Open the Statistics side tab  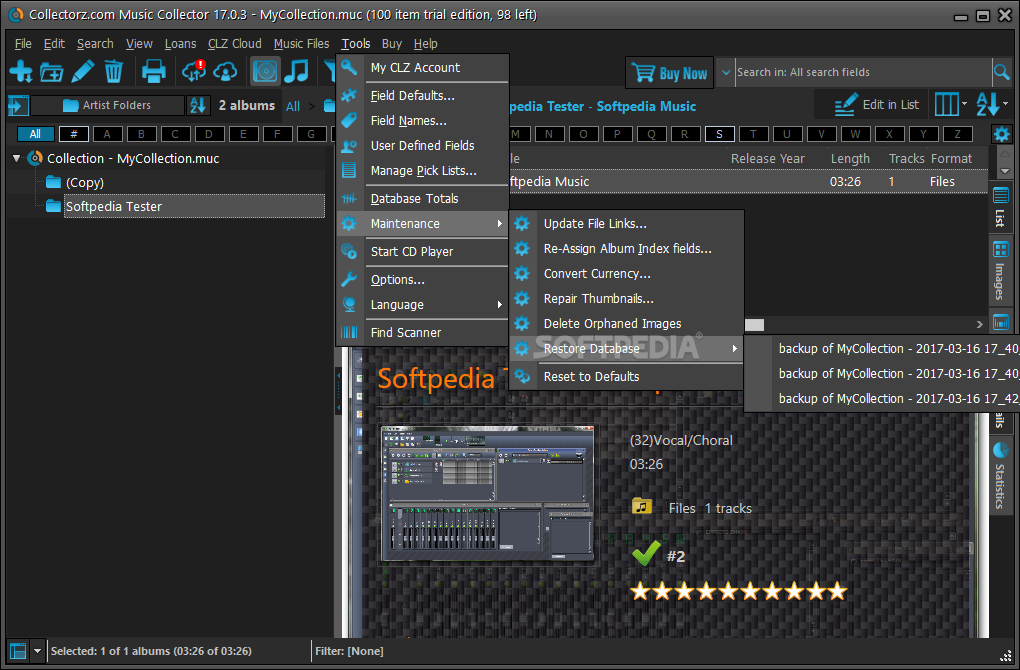[1000, 475]
